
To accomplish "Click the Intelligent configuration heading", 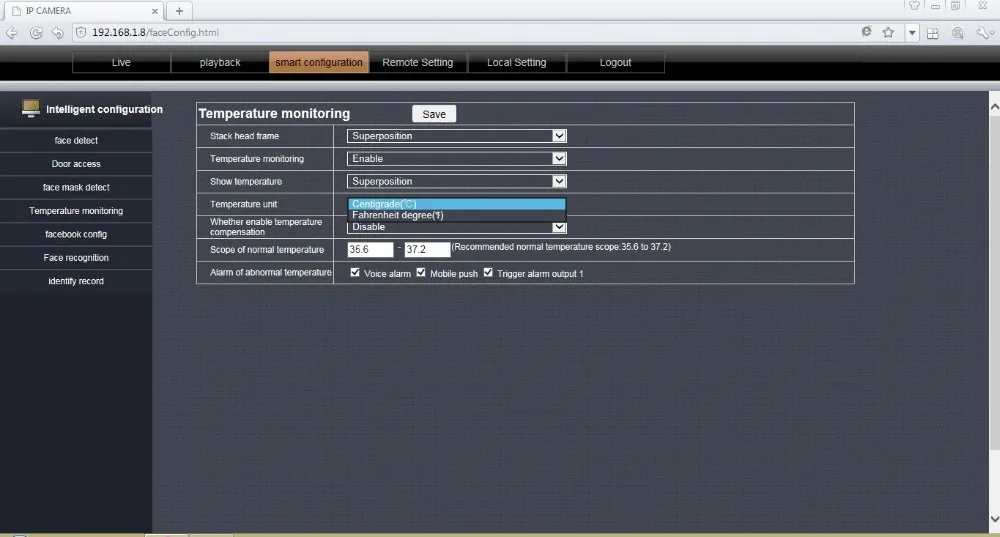I will coord(104,109).
